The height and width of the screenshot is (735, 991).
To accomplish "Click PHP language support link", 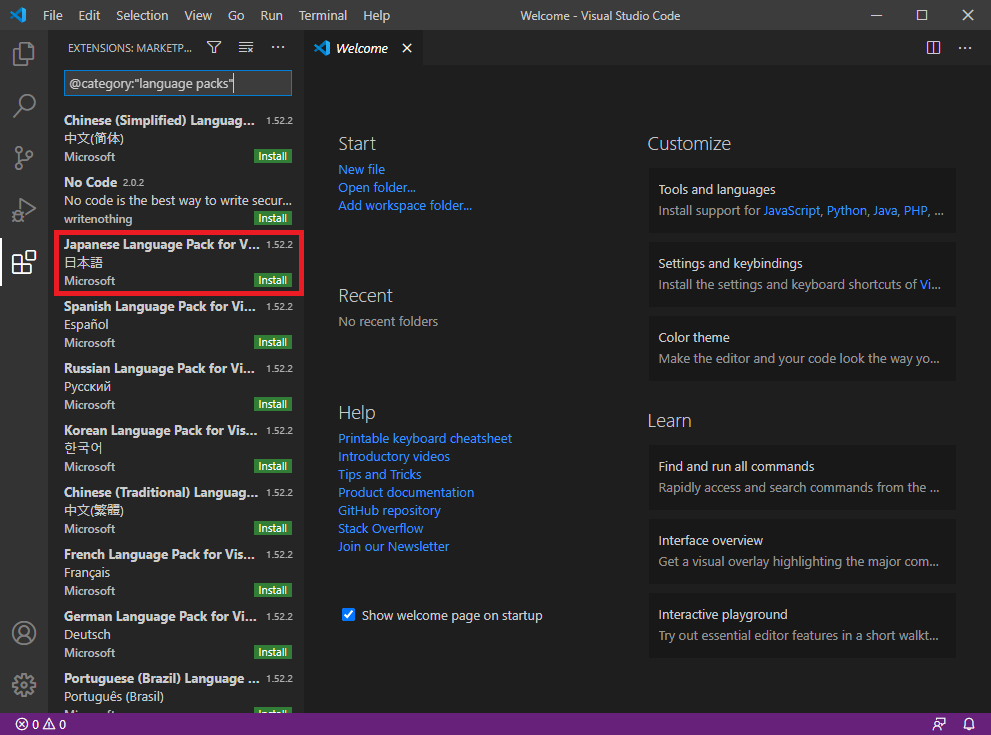I will [915, 210].
